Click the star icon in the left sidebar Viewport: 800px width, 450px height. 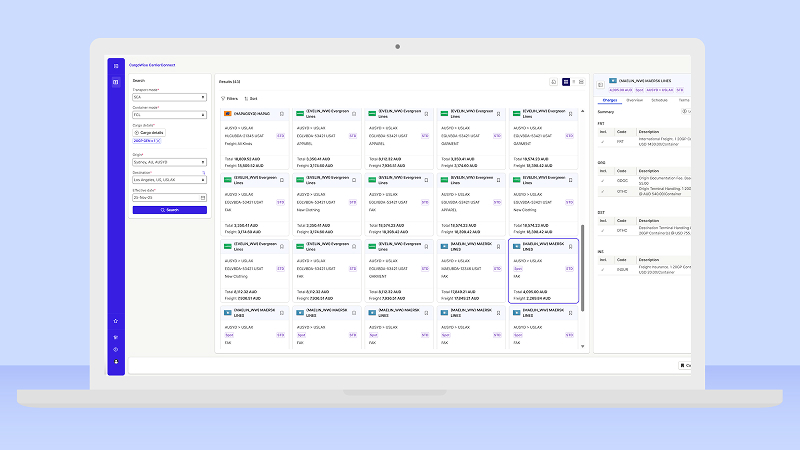coord(116,320)
